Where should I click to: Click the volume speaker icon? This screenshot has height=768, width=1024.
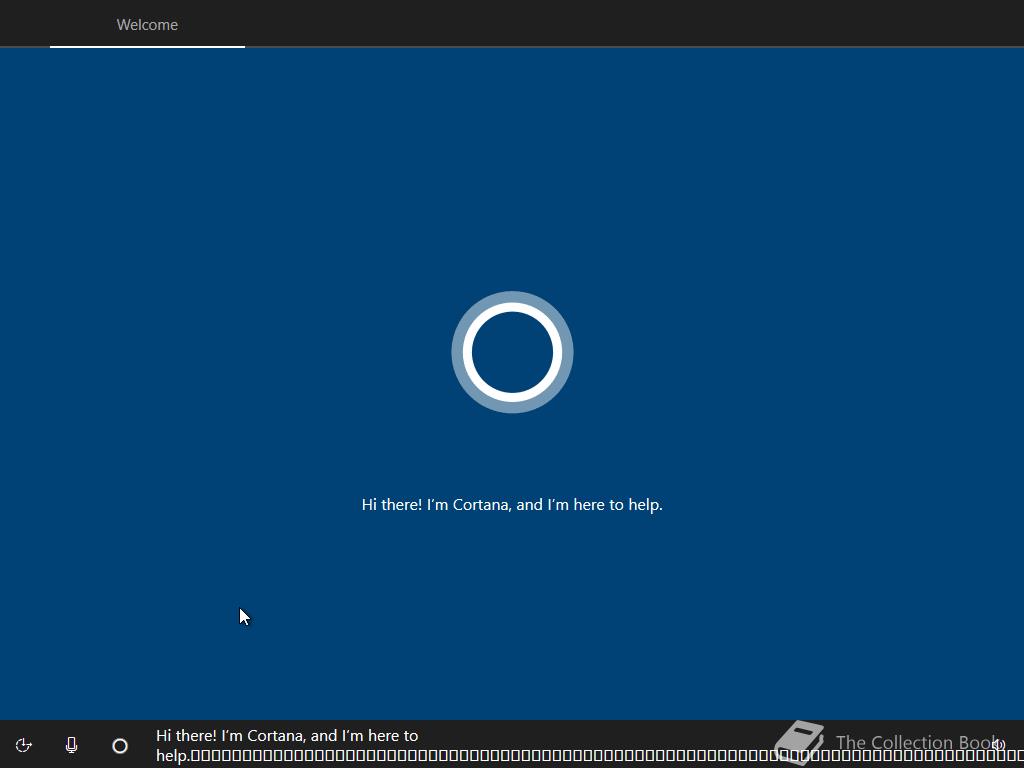(x=999, y=745)
